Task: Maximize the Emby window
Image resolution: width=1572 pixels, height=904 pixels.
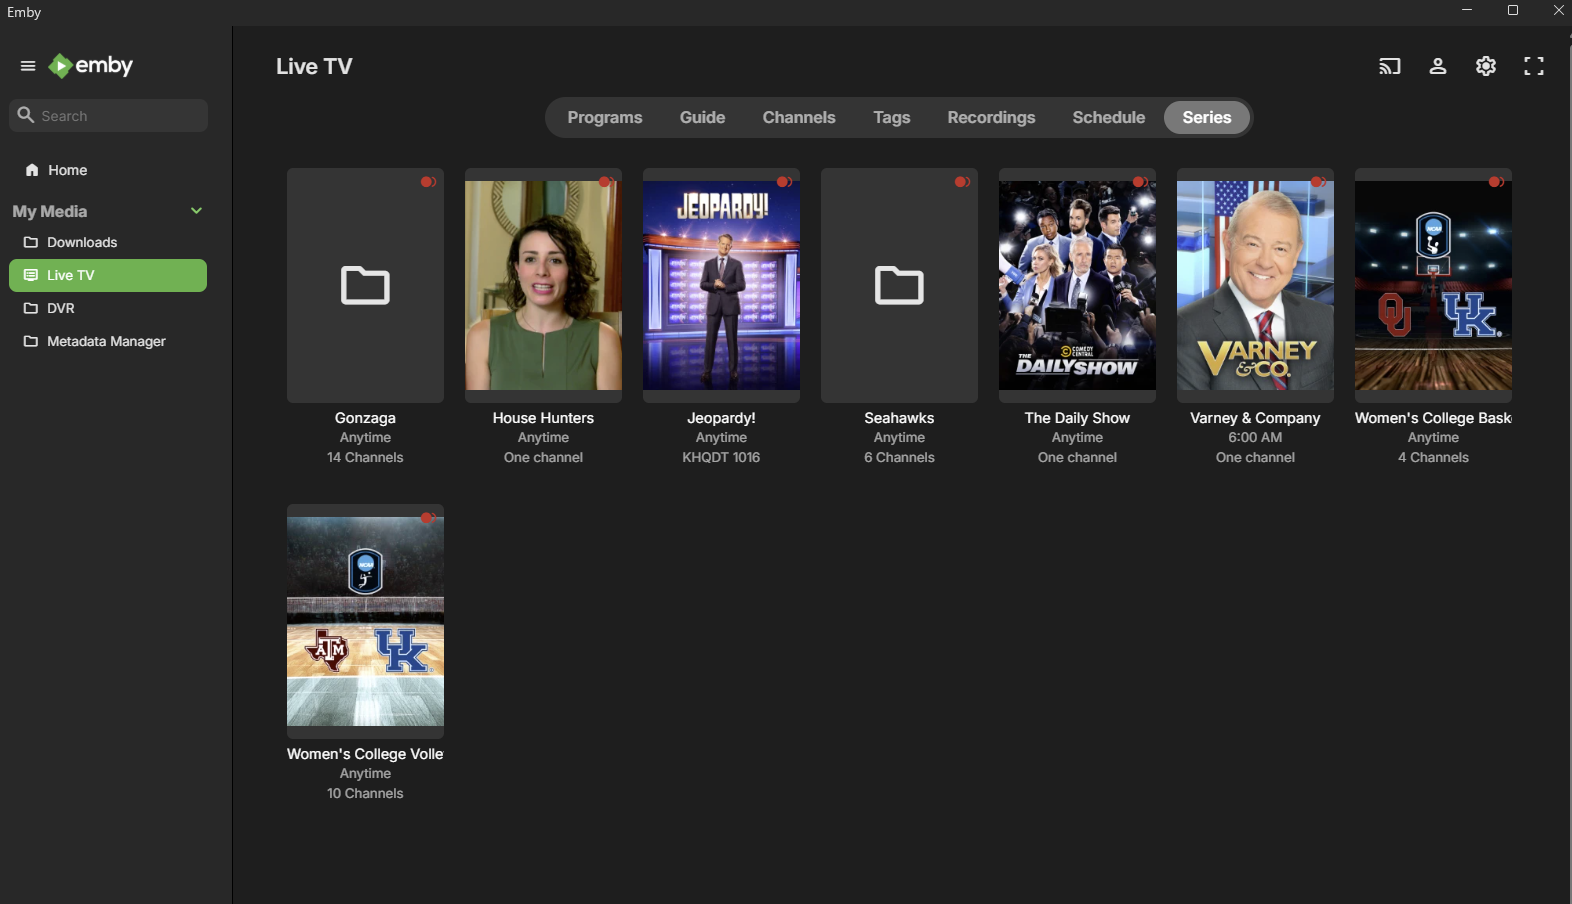Action: click(x=1513, y=10)
